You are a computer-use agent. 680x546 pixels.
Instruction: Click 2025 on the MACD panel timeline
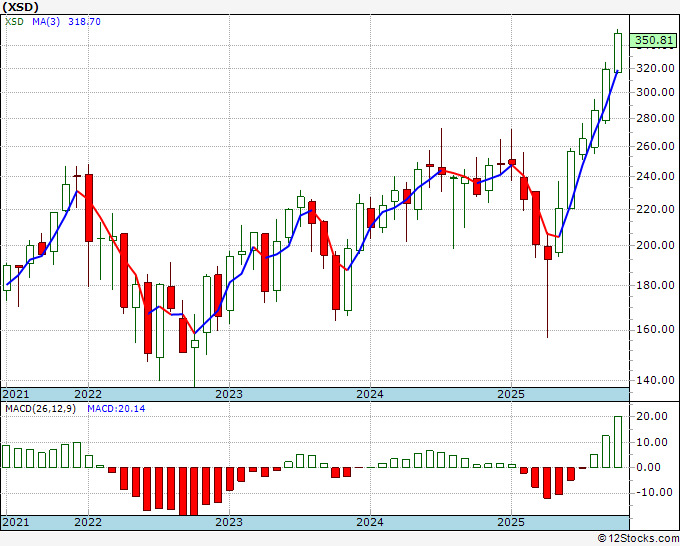point(511,522)
